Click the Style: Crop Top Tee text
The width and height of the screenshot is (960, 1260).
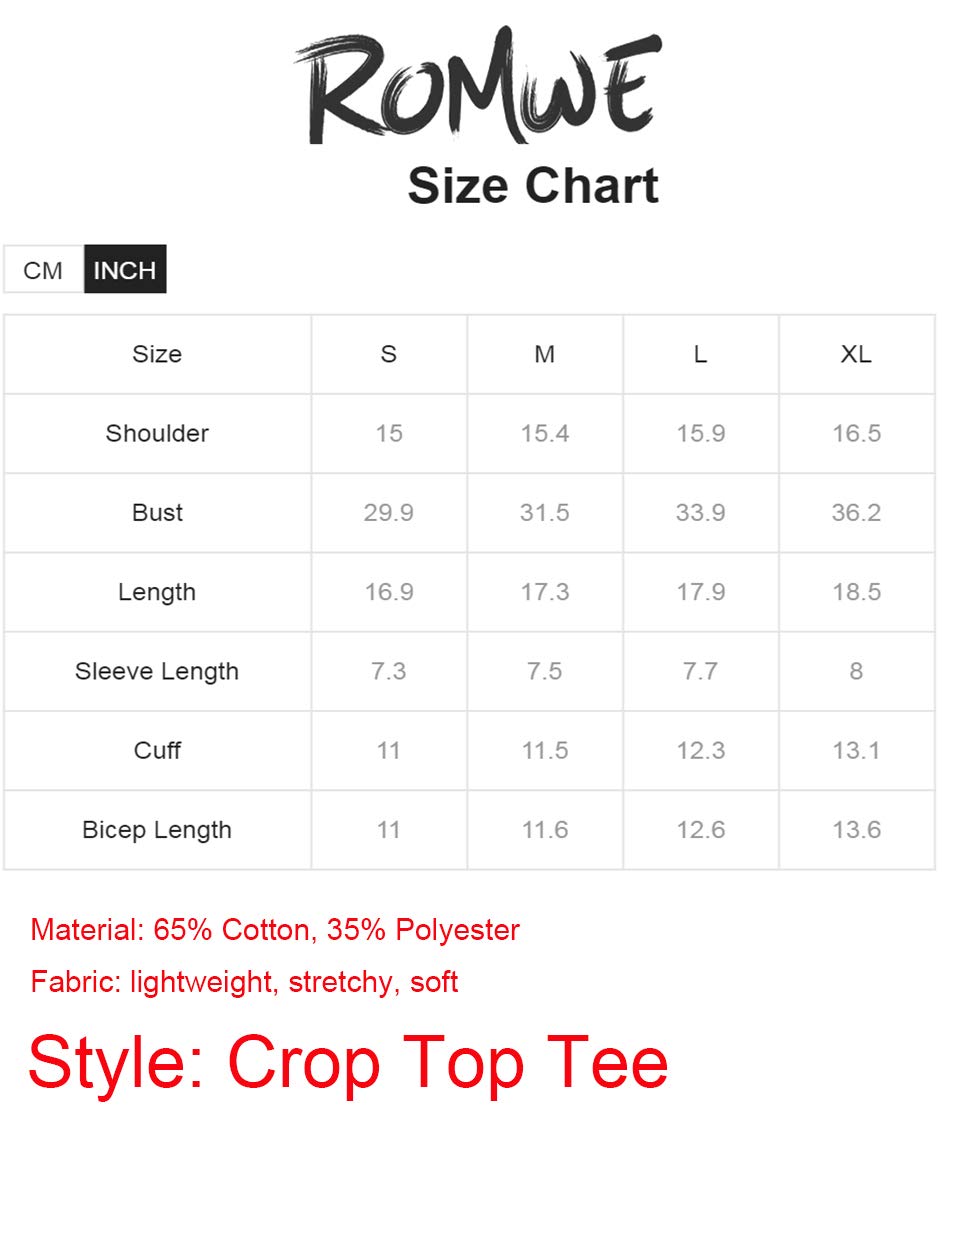pos(348,1063)
